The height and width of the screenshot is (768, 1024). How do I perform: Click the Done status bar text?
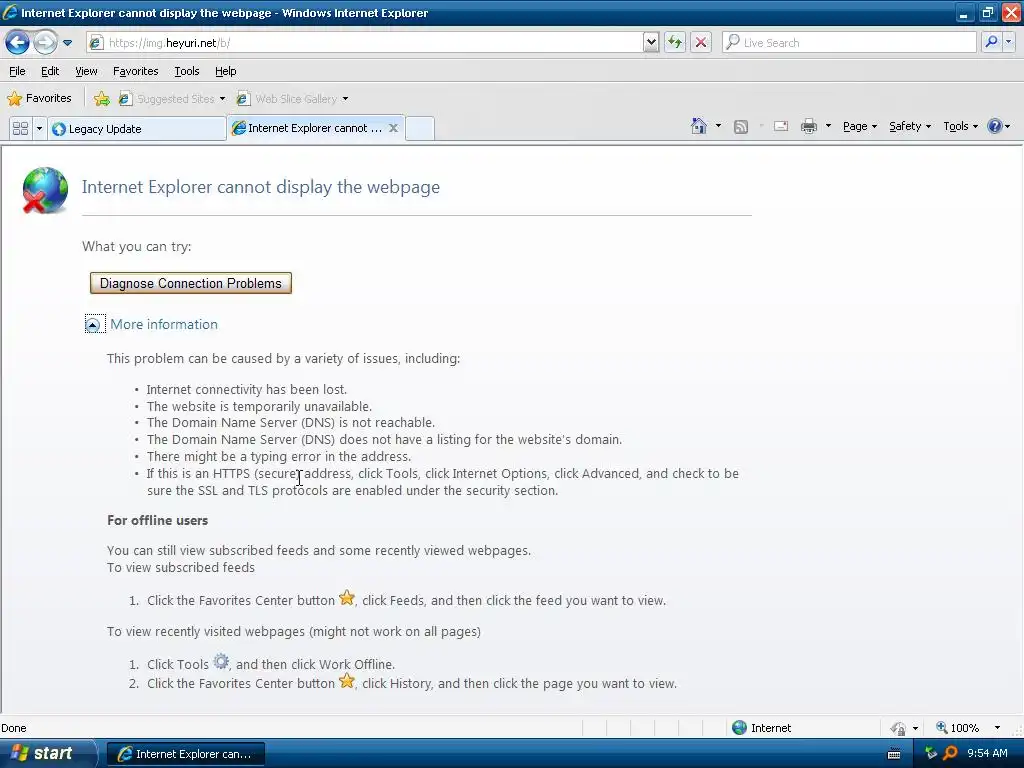(x=14, y=728)
